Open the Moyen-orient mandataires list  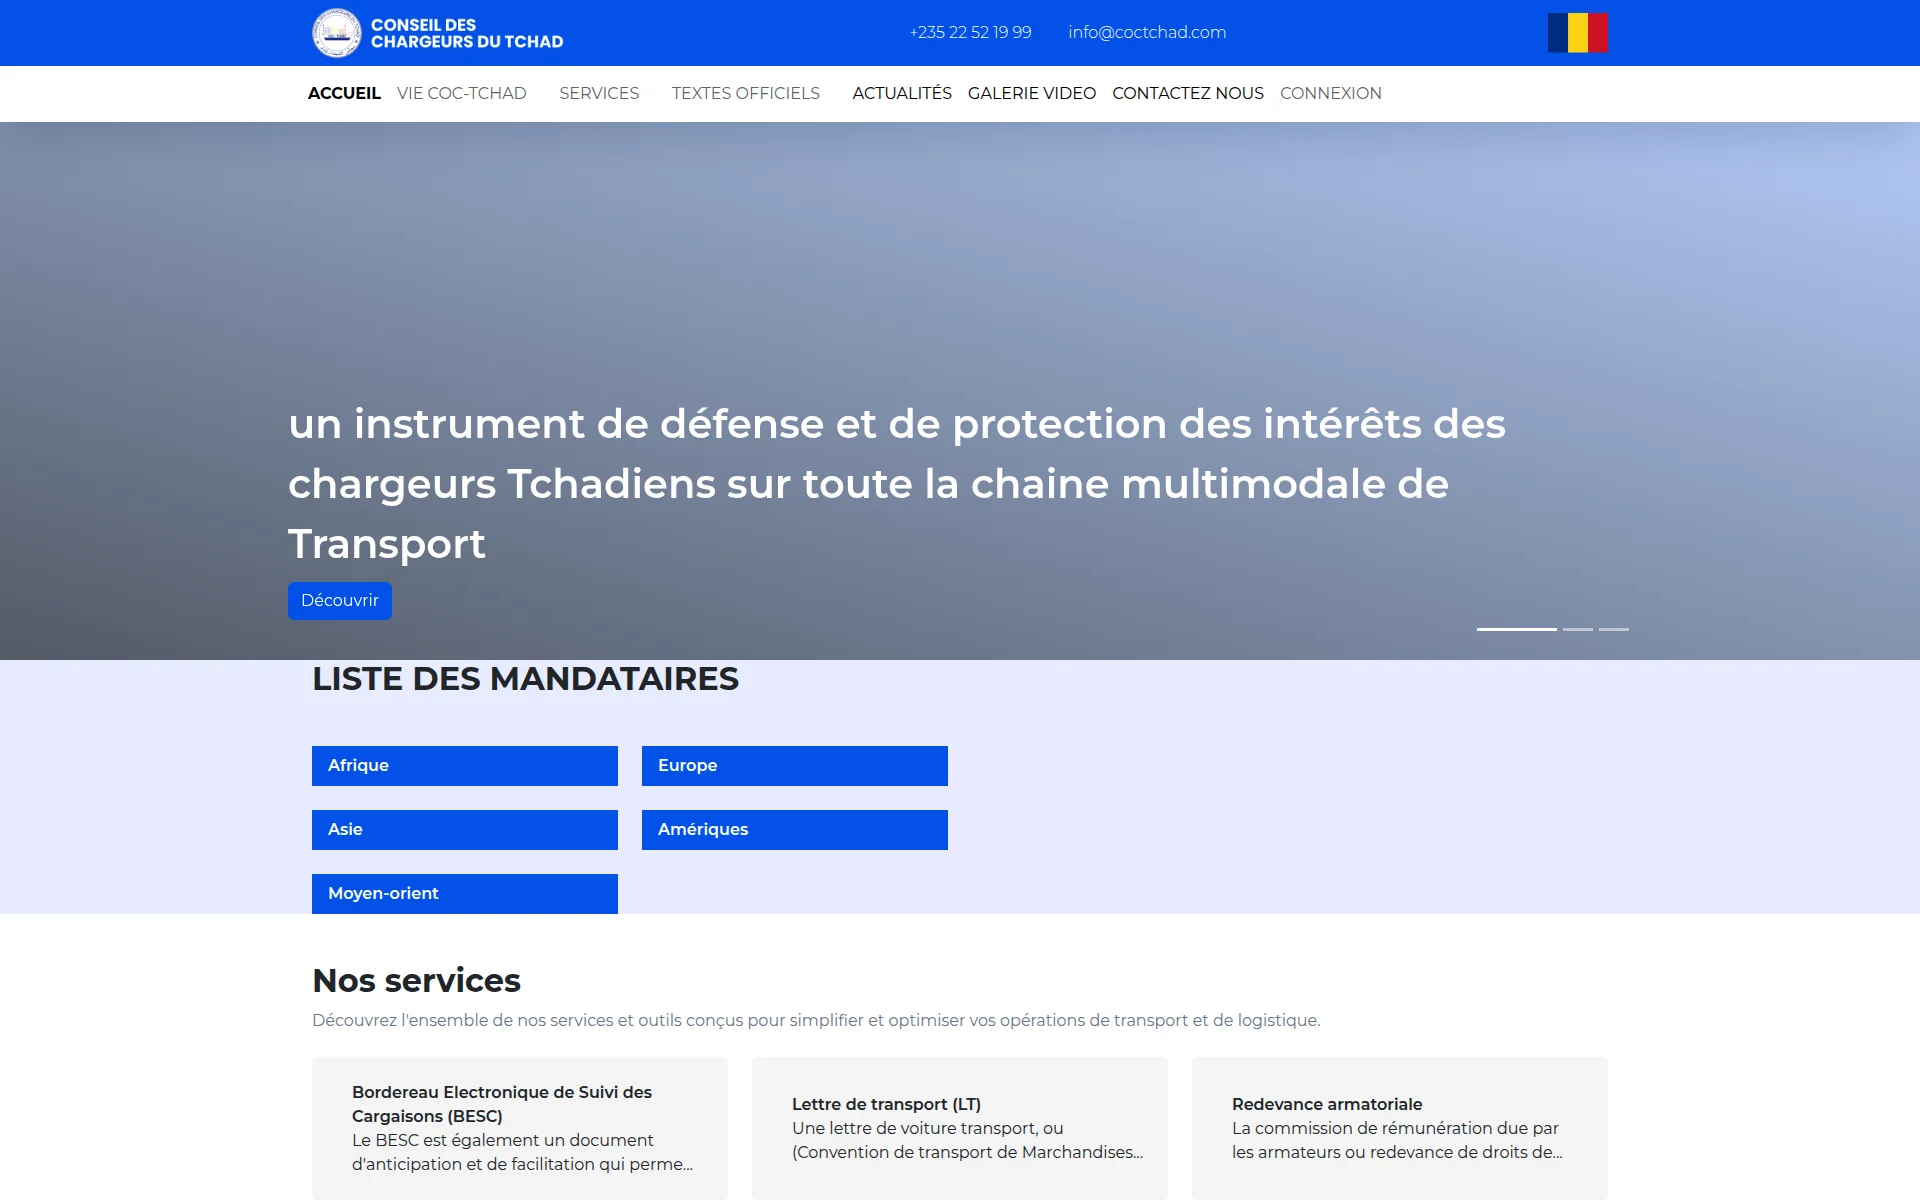[x=465, y=894]
